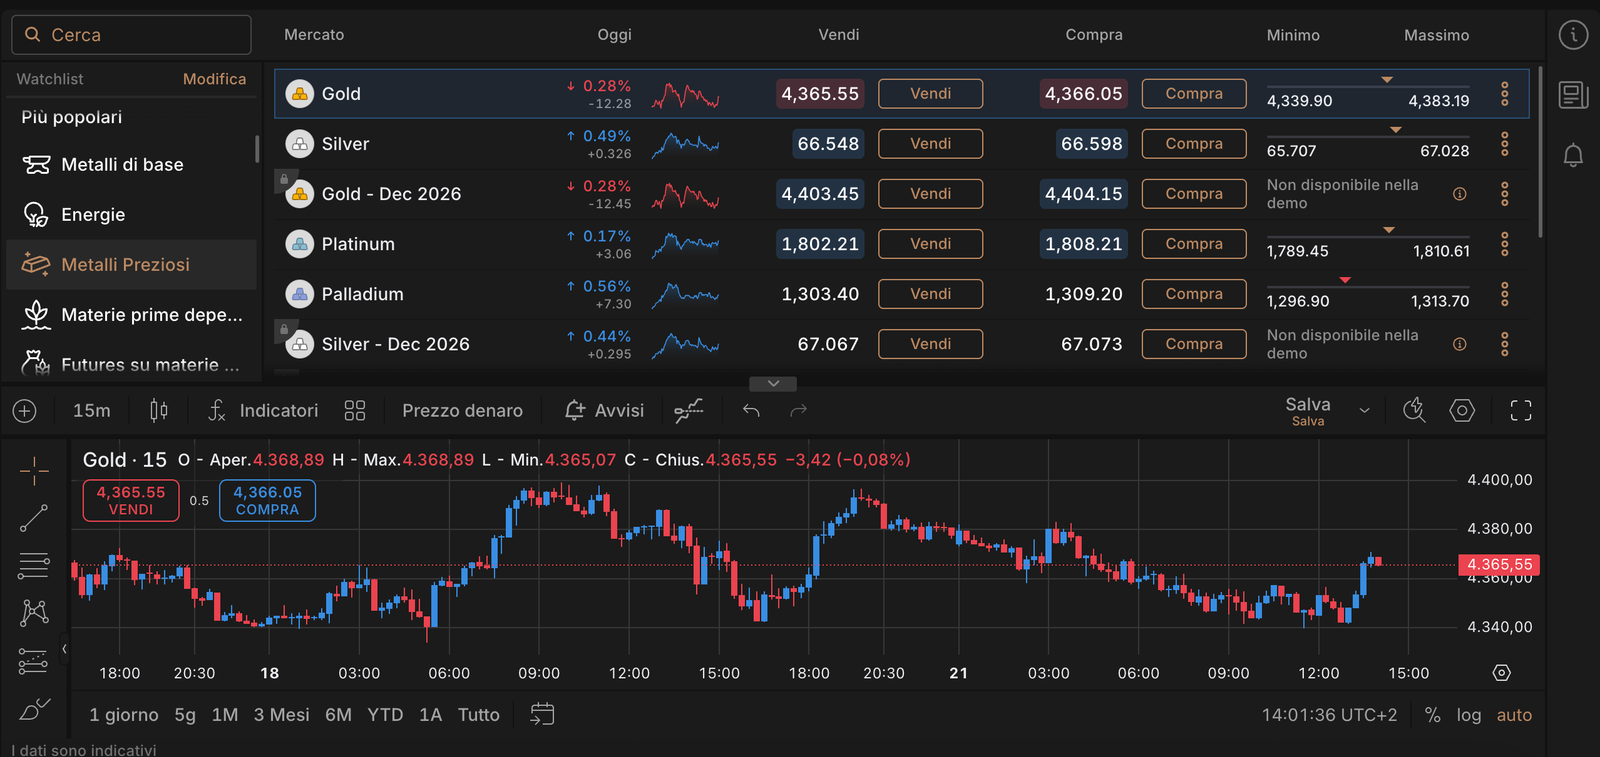Open the 15m timeframe selector

click(x=92, y=411)
